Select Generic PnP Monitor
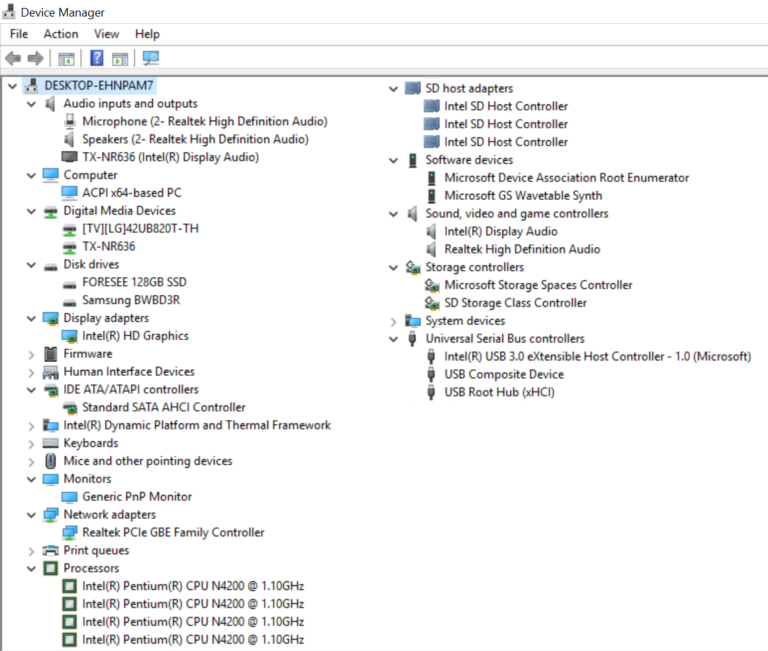 [x=137, y=497]
